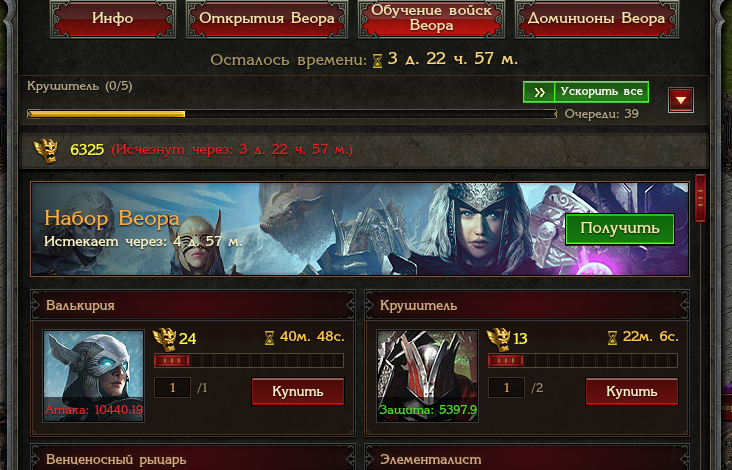Screen dimensions: 732x470
Task: Click the Крушитель training progress bar
Action: pyautogui.click(x=292, y=114)
